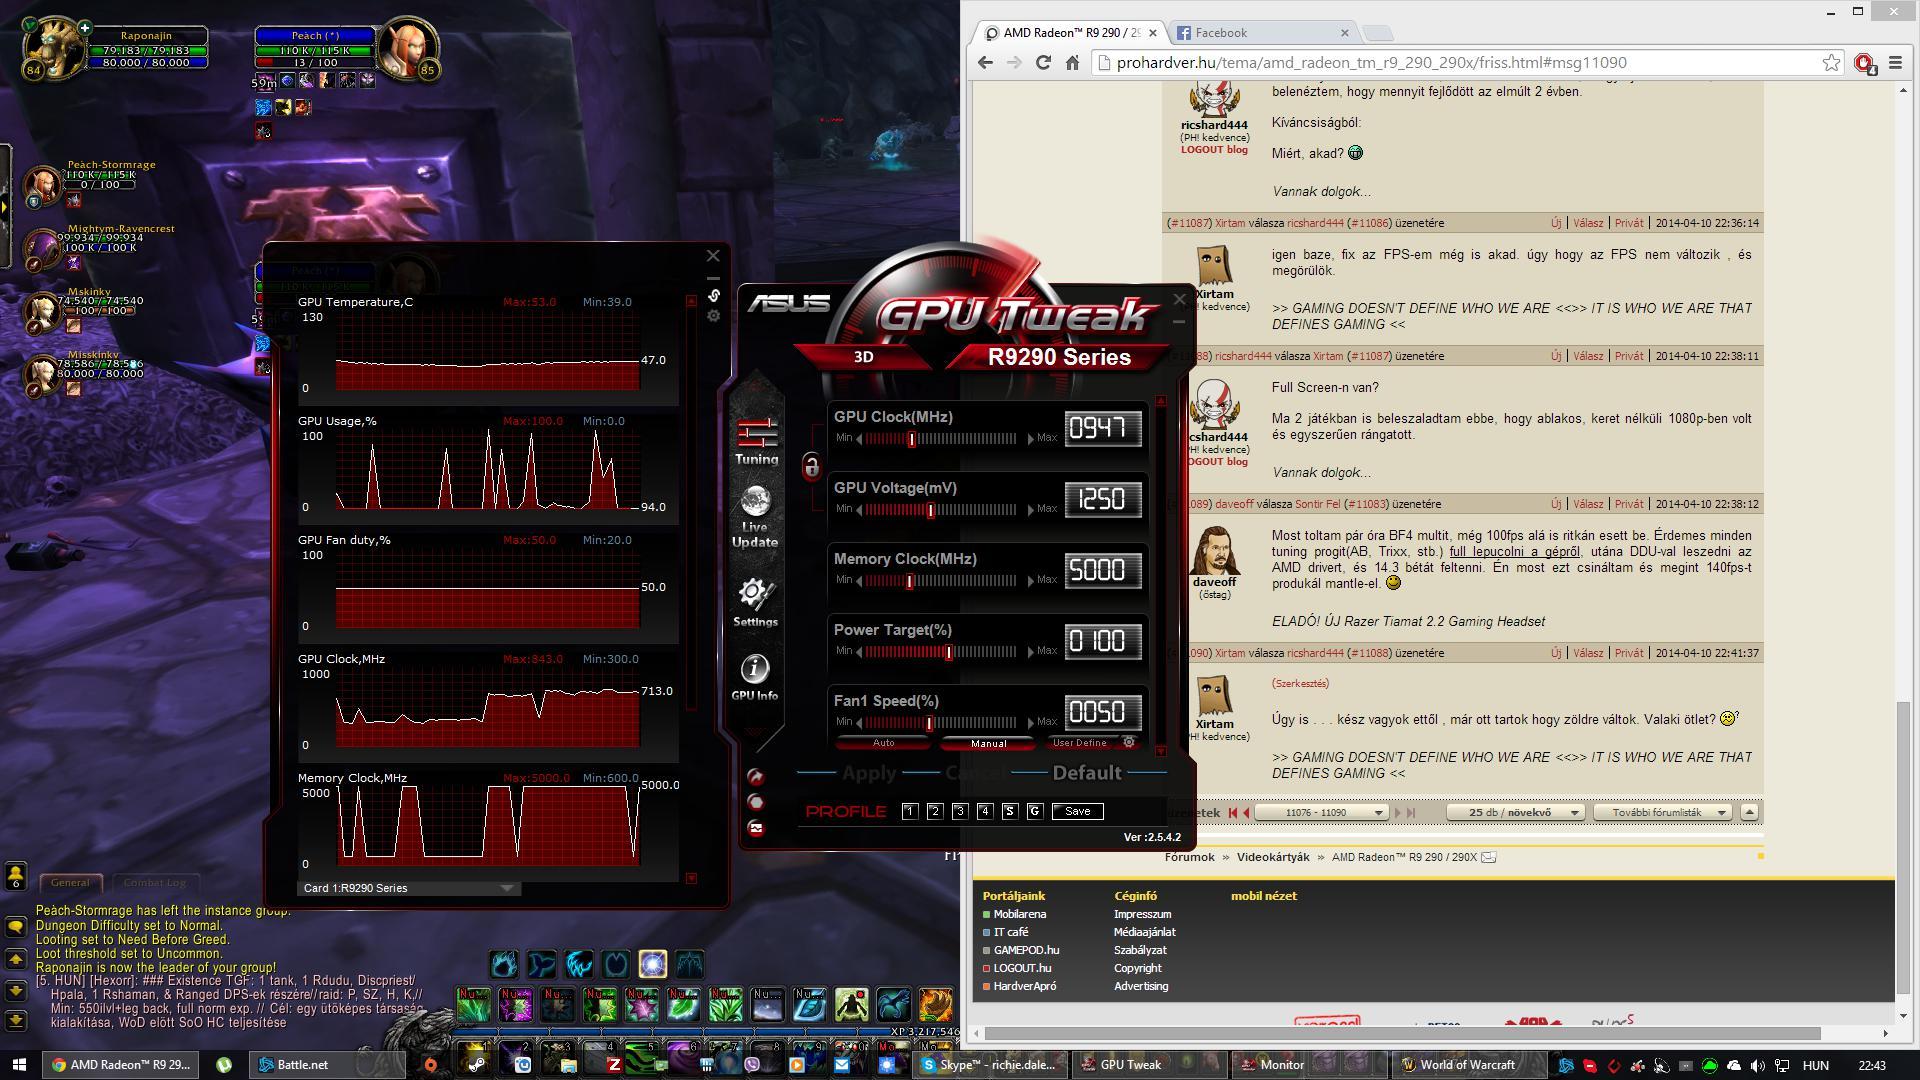
Task: Click the monitor graph icon in GPU Tweak
Action: 756,828
